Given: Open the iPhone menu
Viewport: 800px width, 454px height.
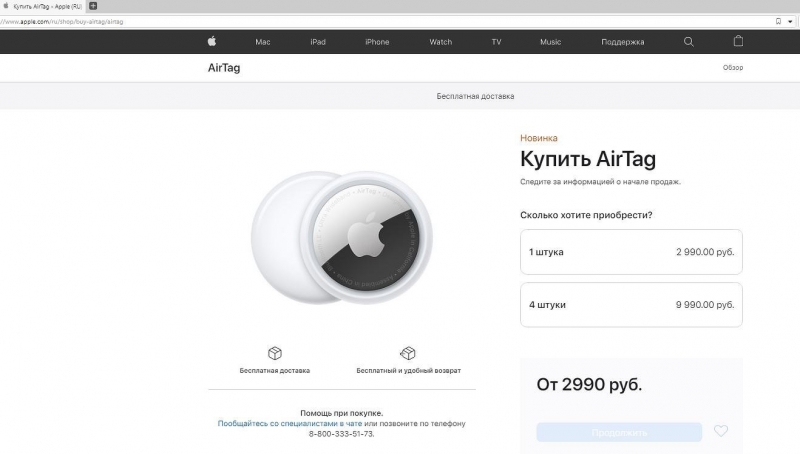Looking at the screenshot, I should point(377,42).
